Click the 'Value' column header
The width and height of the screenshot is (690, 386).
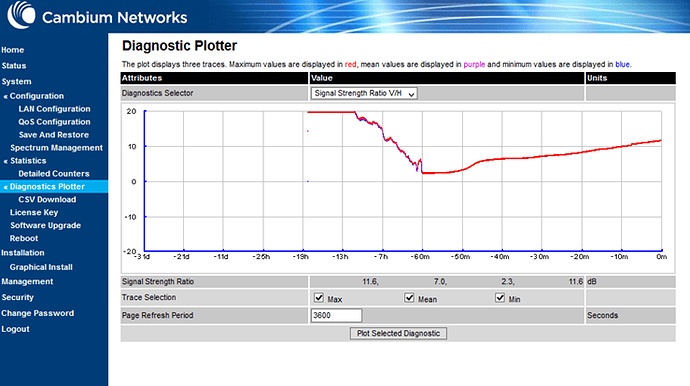click(x=447, y=78)
